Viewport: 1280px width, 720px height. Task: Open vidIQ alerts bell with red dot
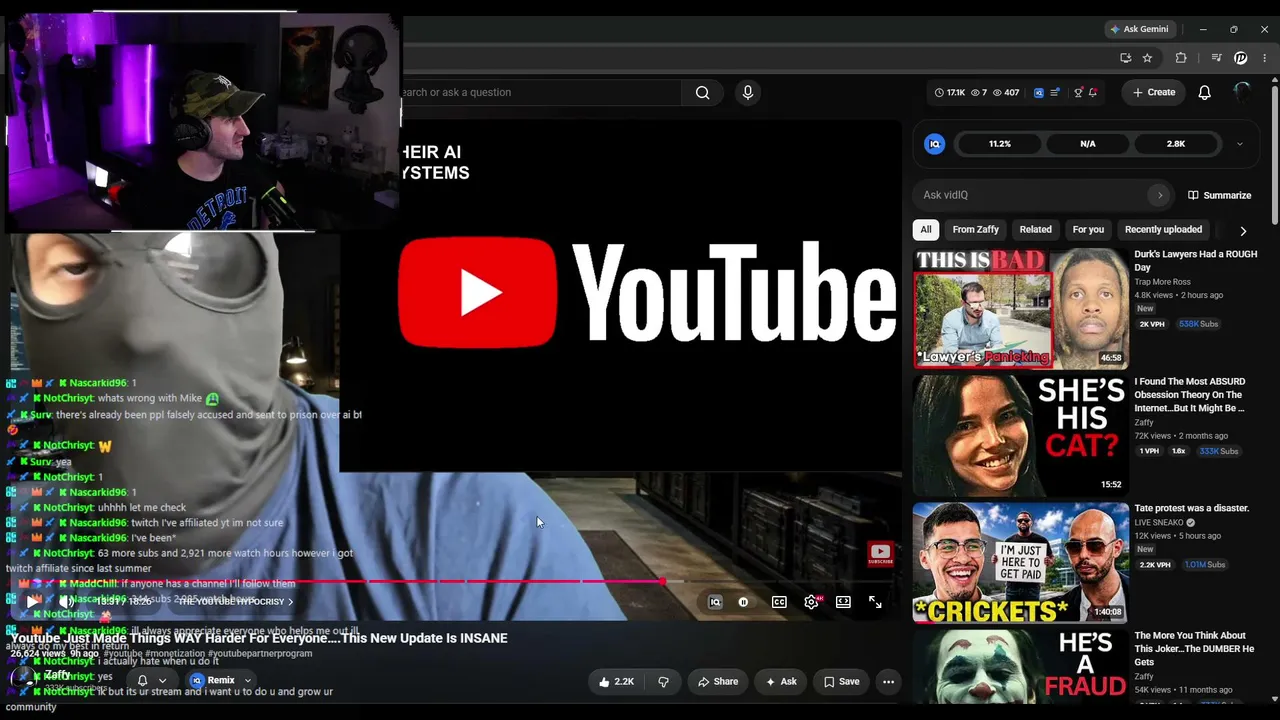(x=1093, y=92)
